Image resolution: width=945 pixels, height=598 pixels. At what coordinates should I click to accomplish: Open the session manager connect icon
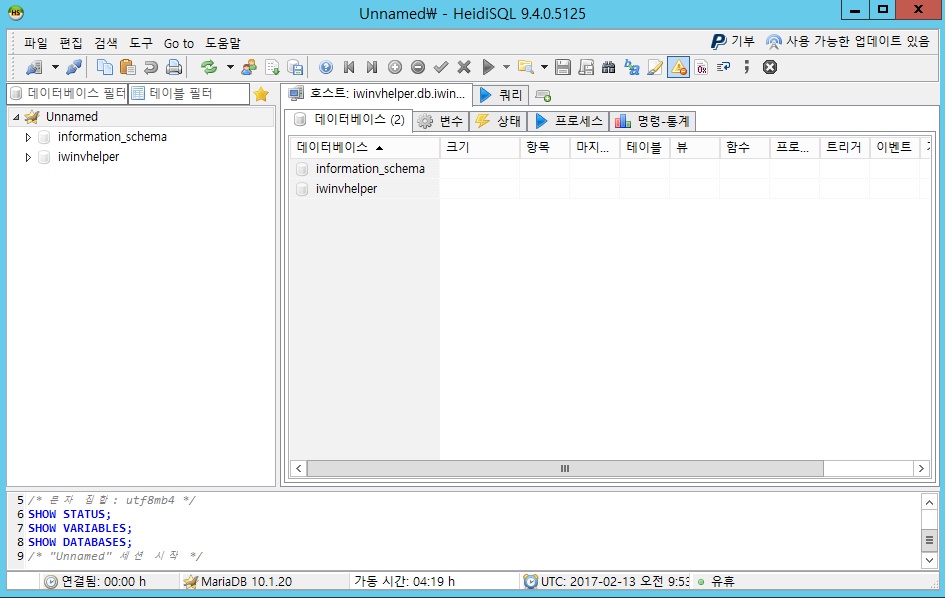(x=34, y=67)
